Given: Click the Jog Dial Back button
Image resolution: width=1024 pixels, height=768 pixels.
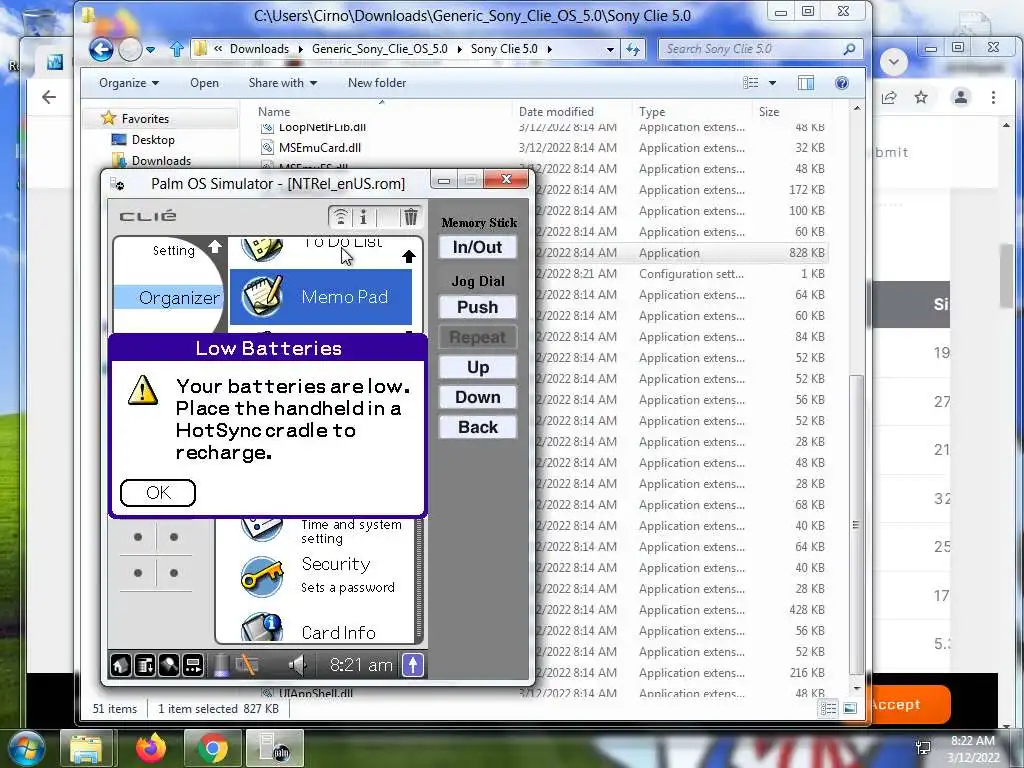Looking at the screenshot, I should 477,427.
